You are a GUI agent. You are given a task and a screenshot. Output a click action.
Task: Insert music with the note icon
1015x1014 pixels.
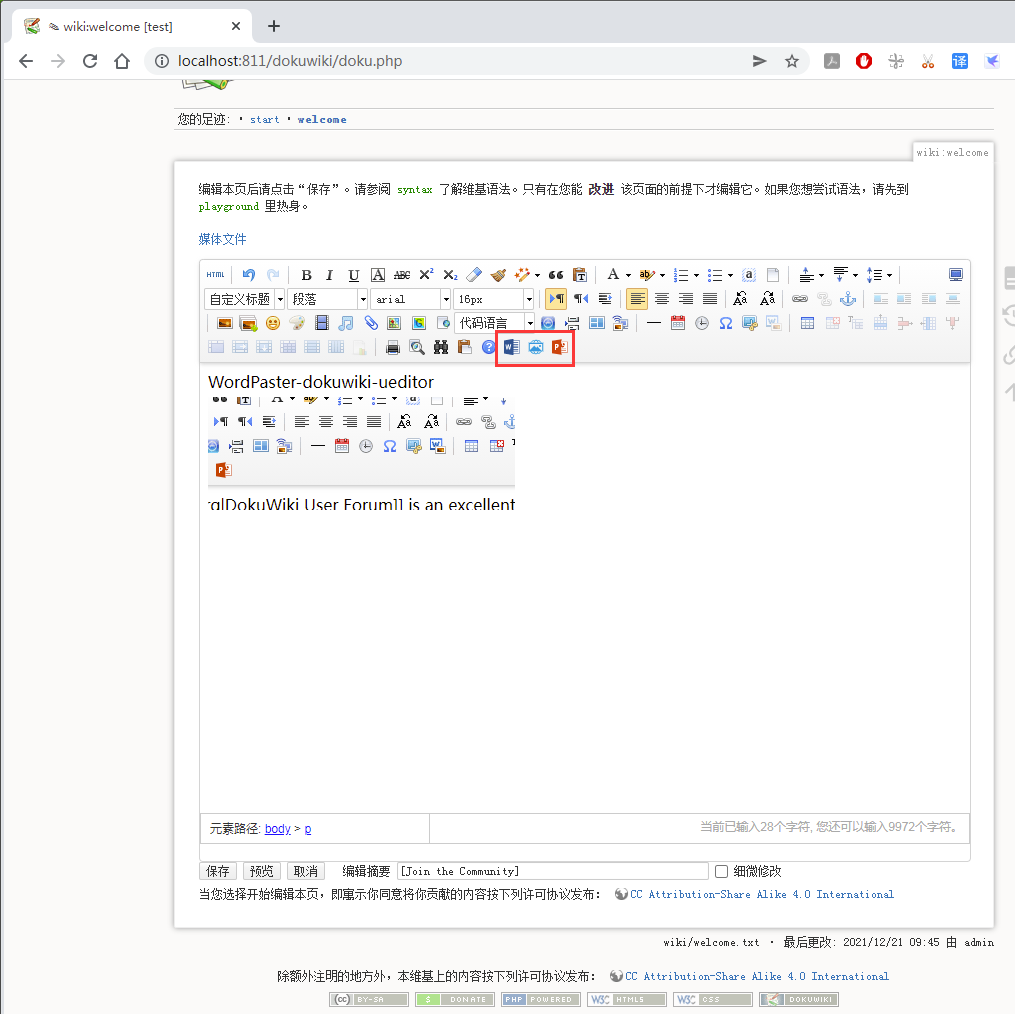tap(346, 322)
